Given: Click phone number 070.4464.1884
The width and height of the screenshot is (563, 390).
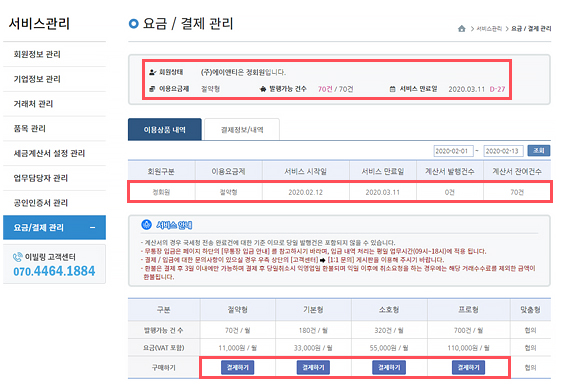Looking at the screenshot, I should click(x=54, y=271).
